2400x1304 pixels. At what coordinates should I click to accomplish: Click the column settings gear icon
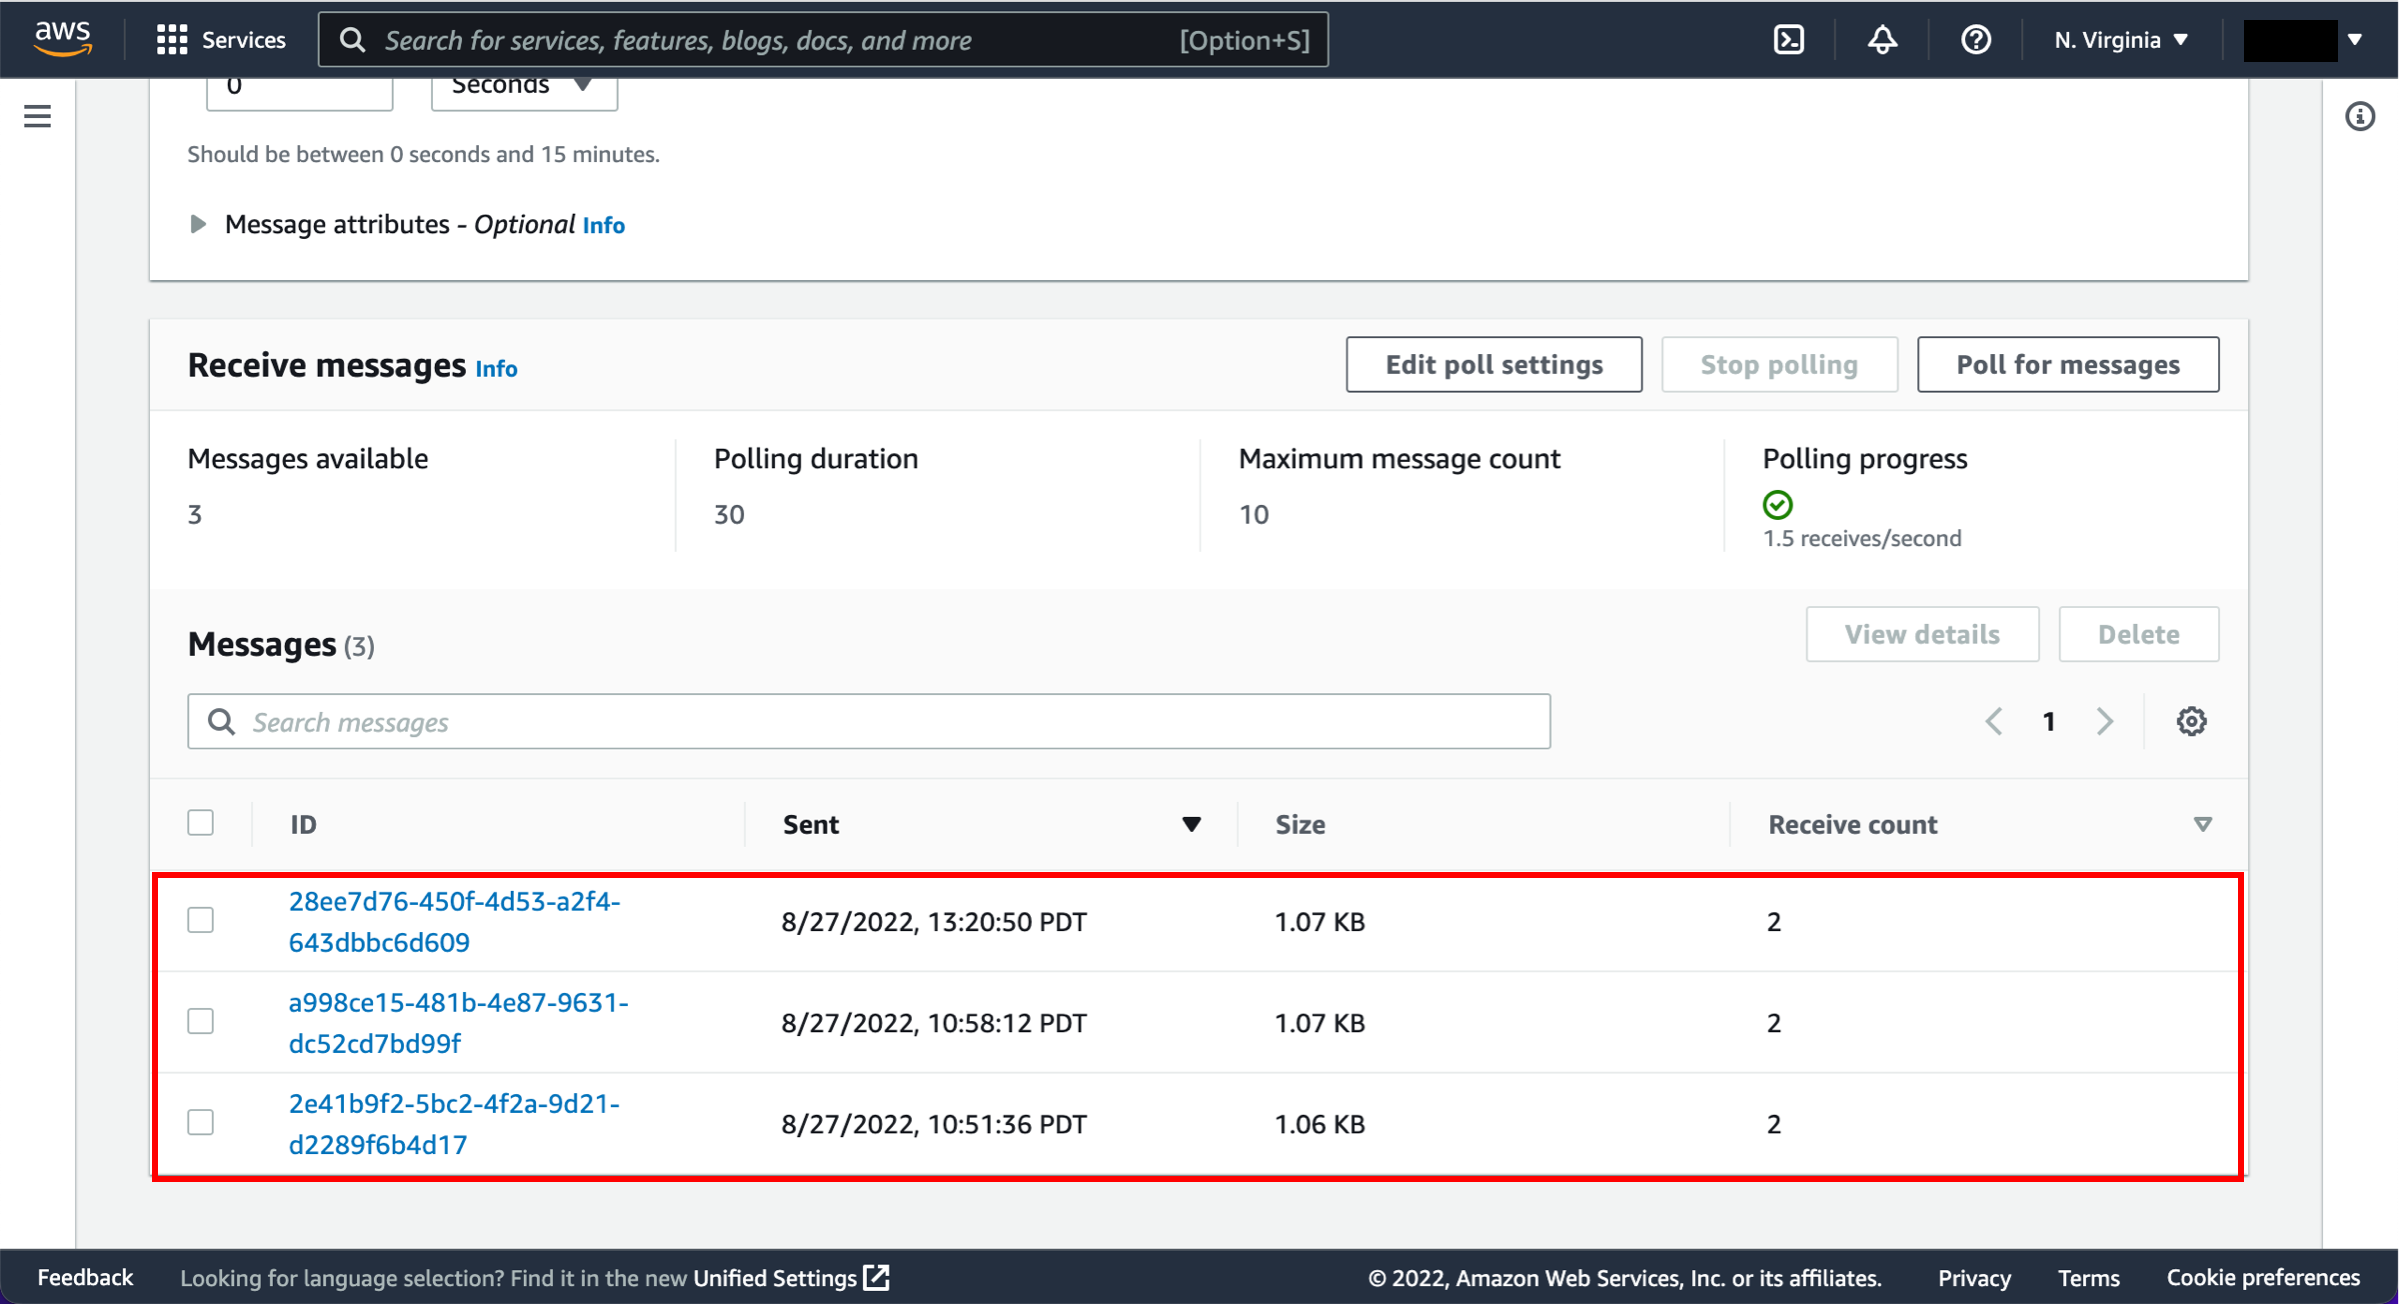(x=2191, y=721)
